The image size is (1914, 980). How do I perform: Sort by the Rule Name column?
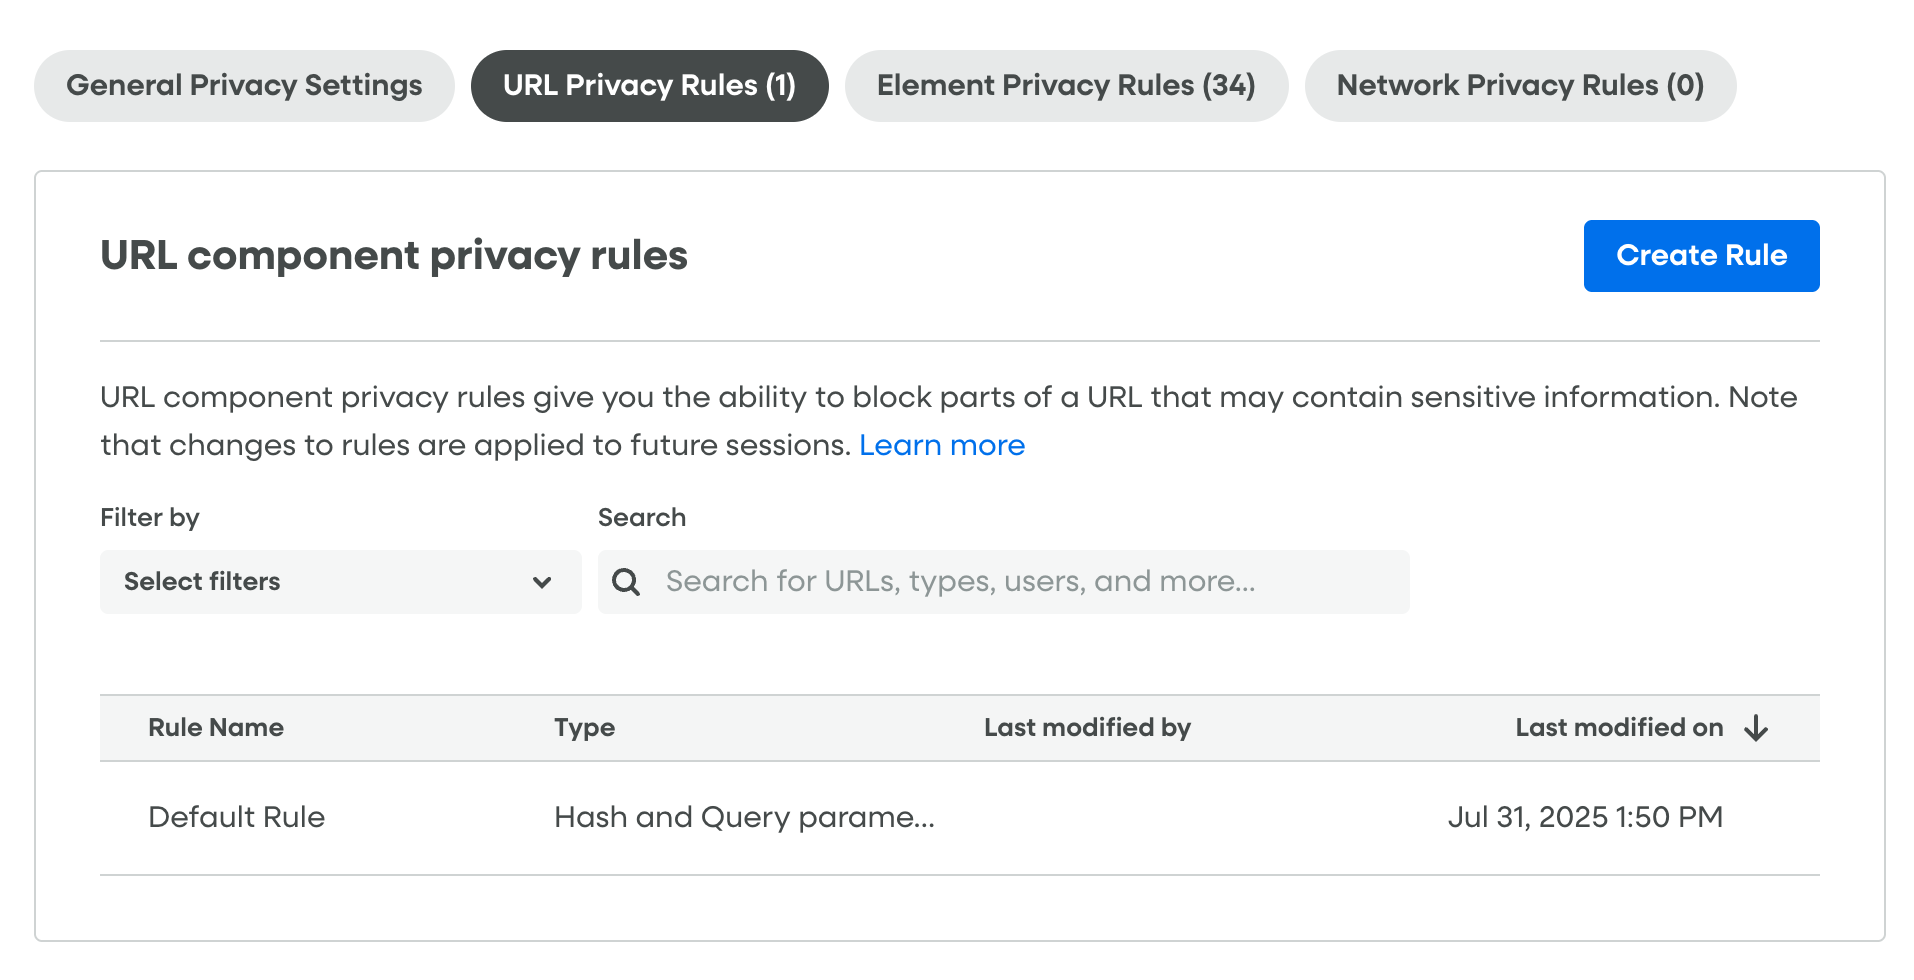(x=216, y=728)
